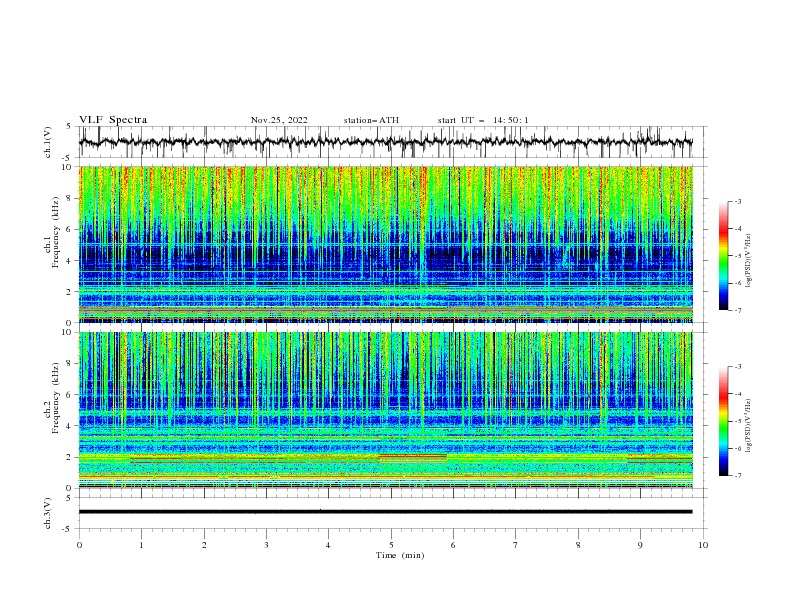Click the ch.1 PSD color bar
Viewport: 792px width, 612px height.
(723, 256)
